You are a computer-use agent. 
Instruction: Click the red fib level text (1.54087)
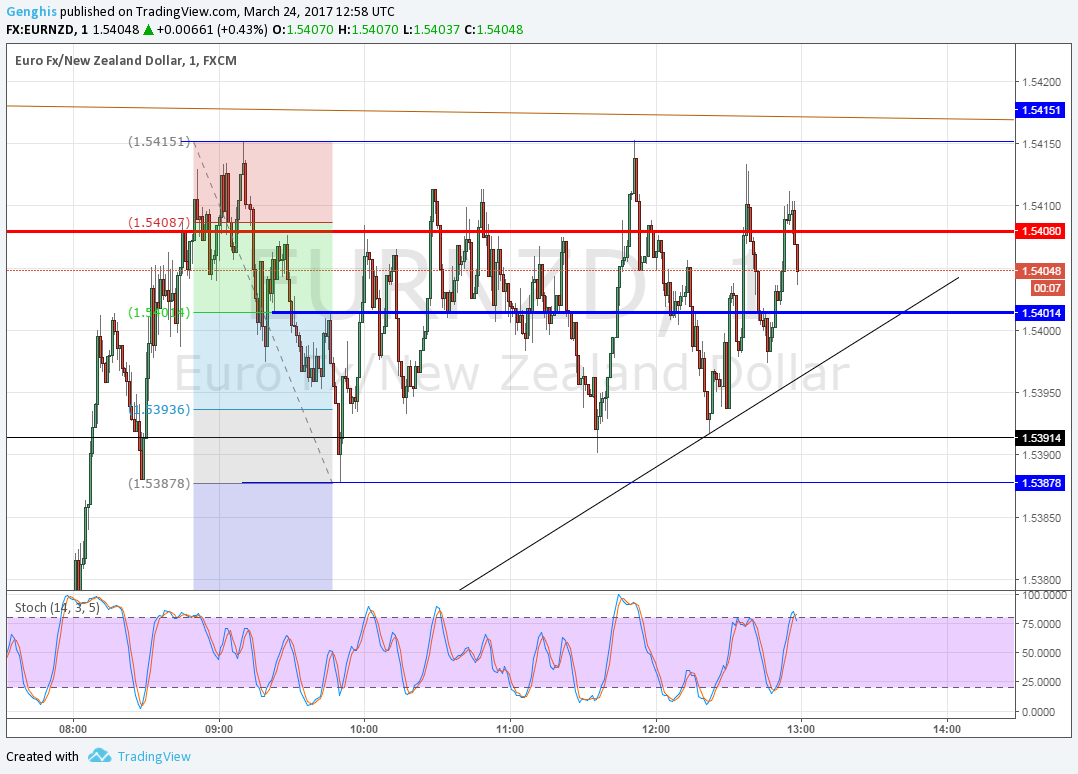[159, 222]
